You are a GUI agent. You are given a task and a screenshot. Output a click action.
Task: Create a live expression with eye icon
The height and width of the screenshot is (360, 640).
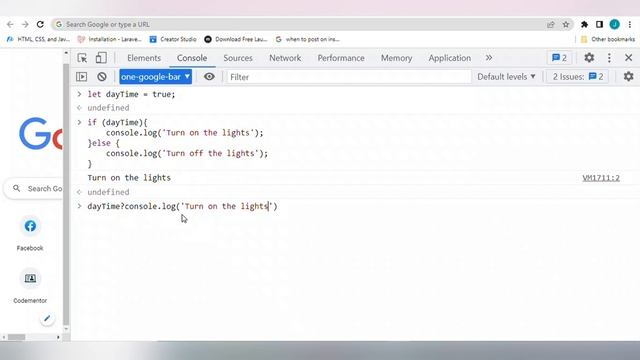click(x=209, y=77)
